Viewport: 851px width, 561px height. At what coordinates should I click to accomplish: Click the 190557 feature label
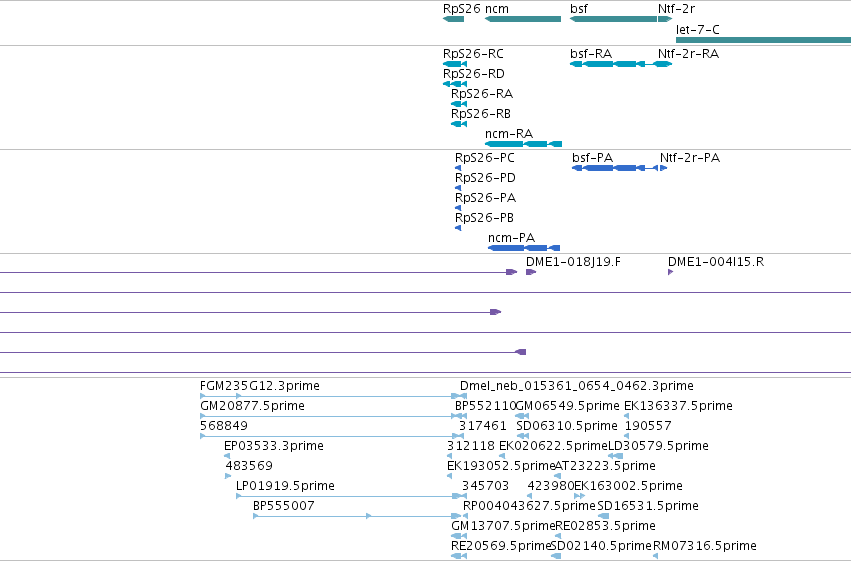pyautogui.click(x=648, y=426)
